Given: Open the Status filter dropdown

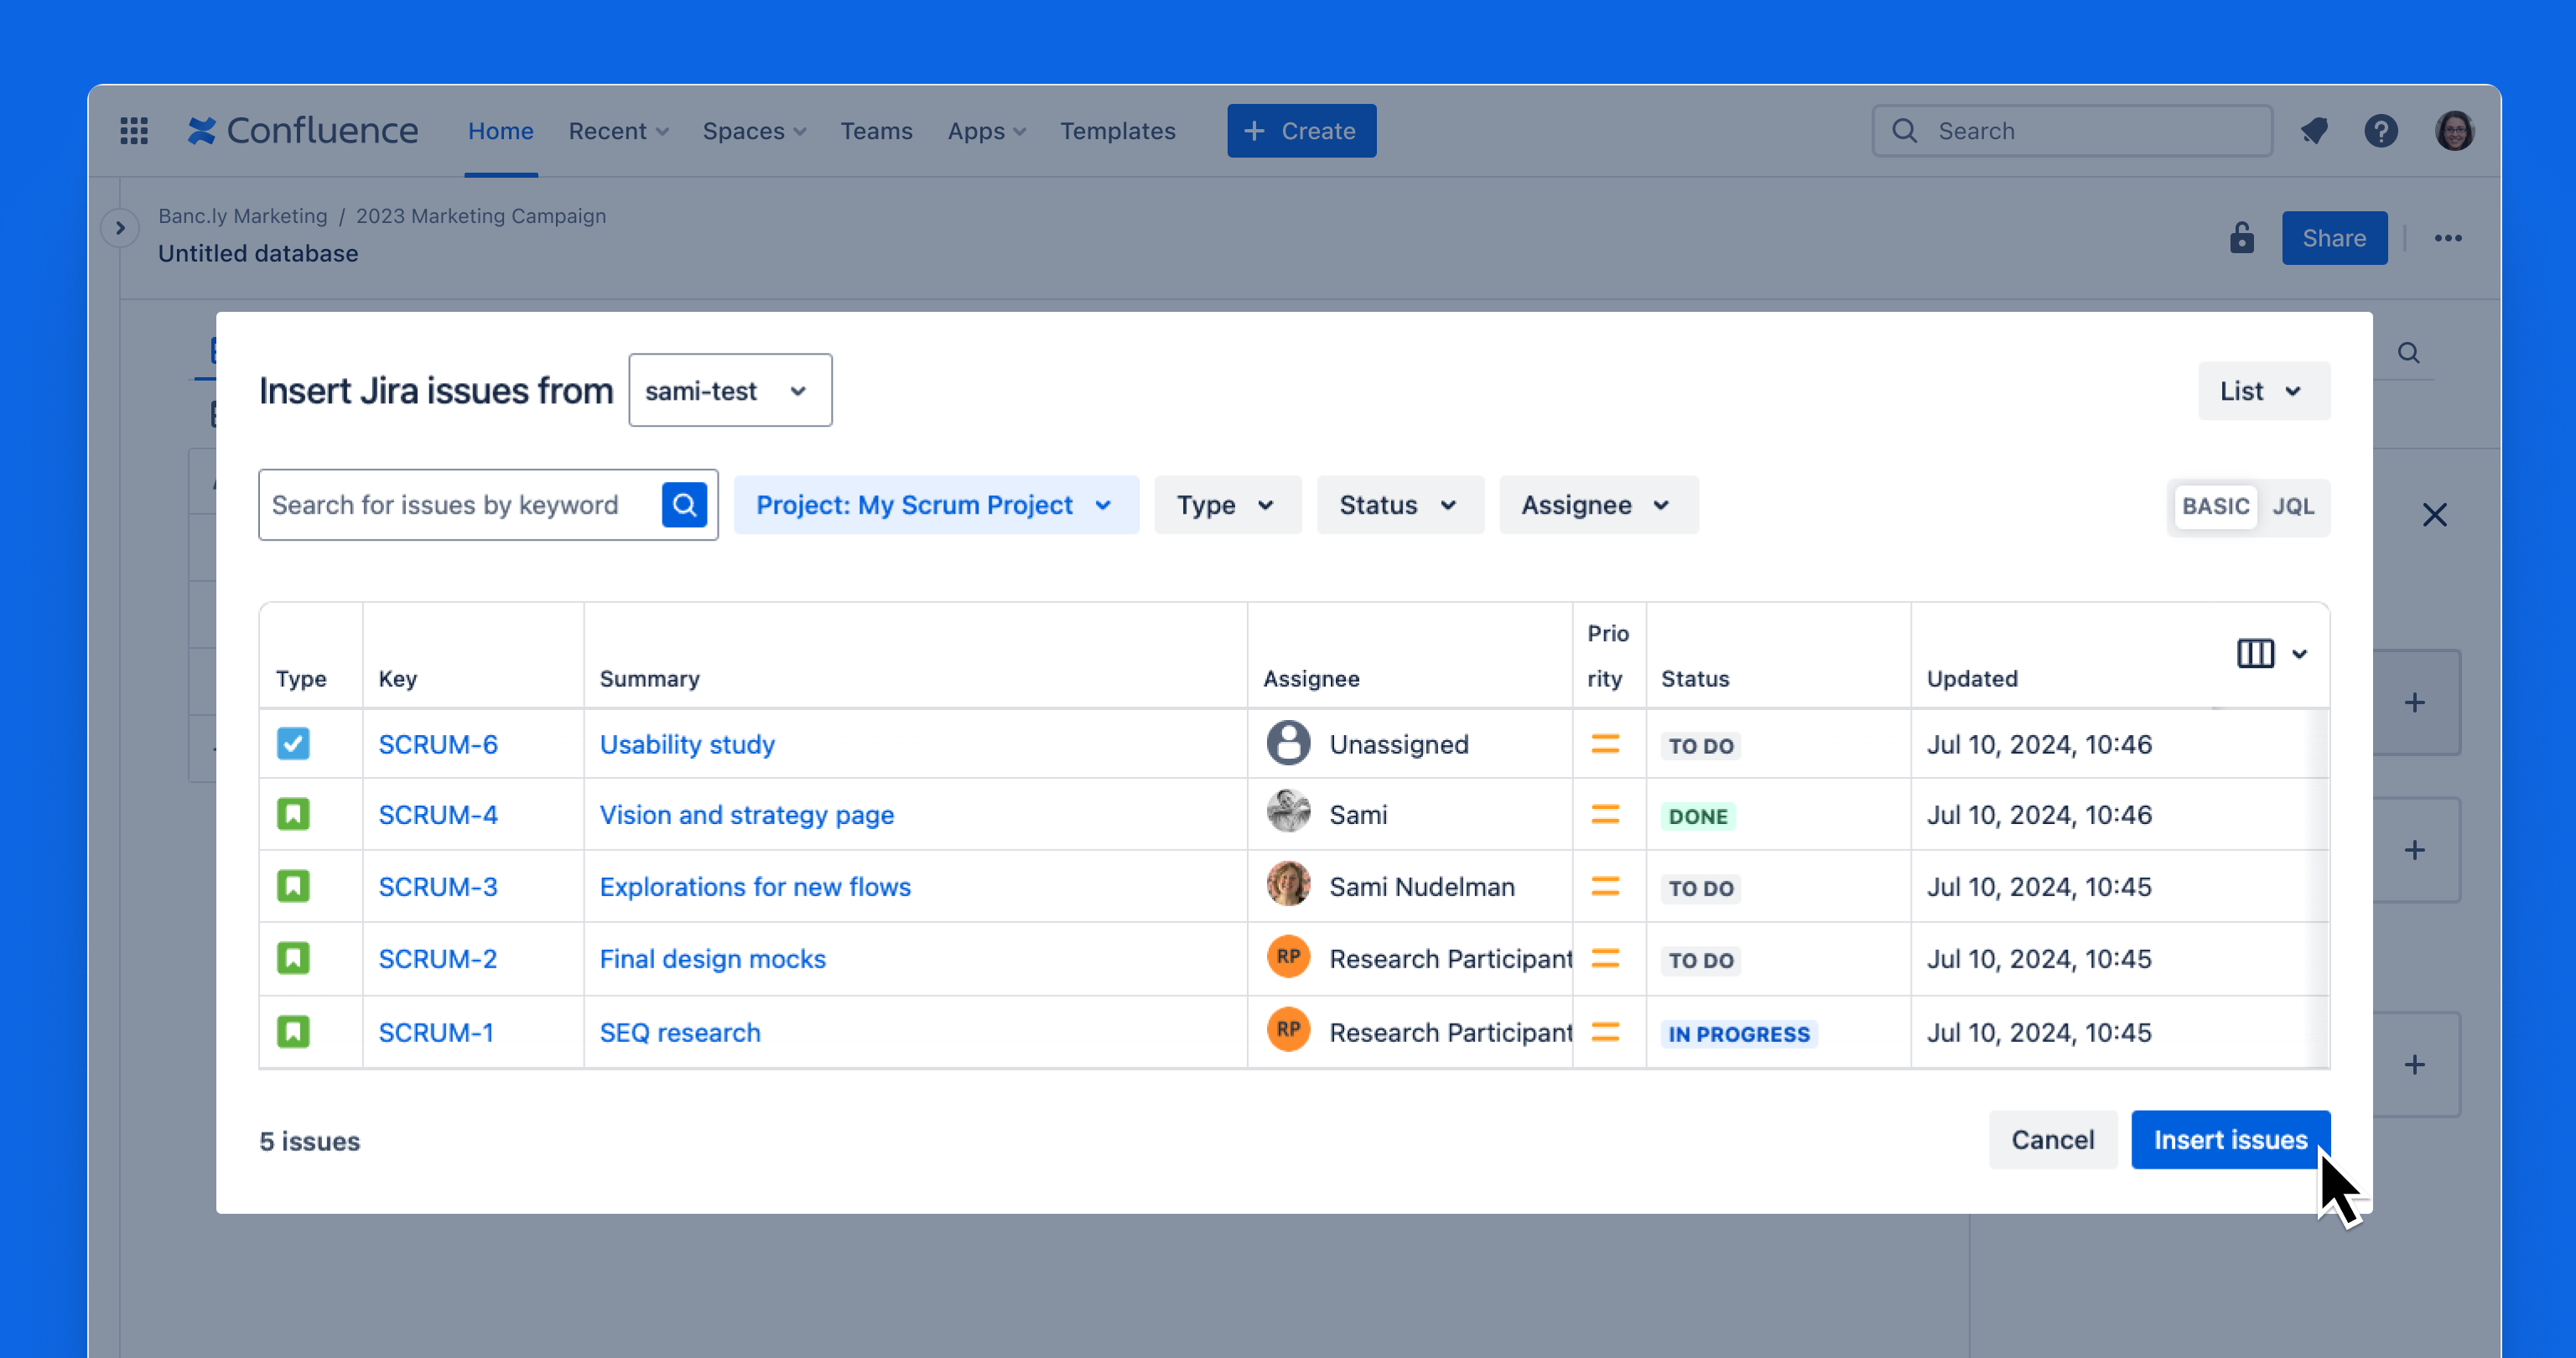Looking at the screenshot, I should 1399,505.
